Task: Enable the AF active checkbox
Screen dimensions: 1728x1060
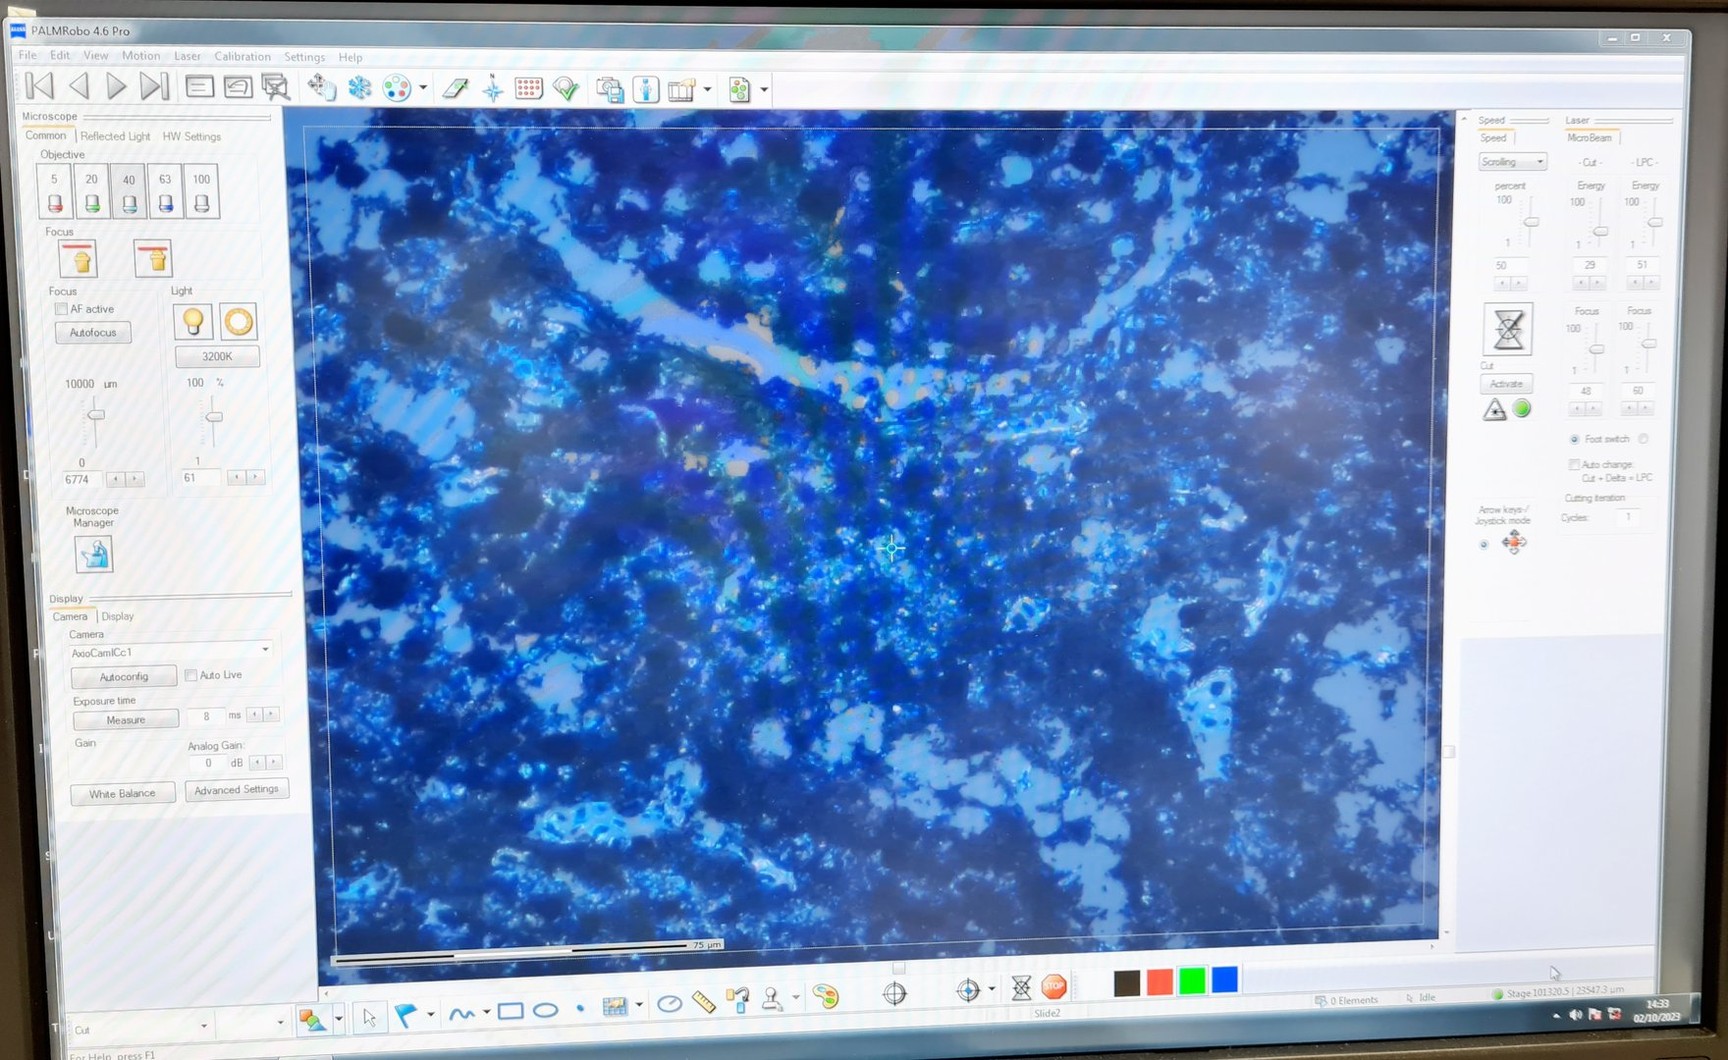Action: tap(60, 309)
